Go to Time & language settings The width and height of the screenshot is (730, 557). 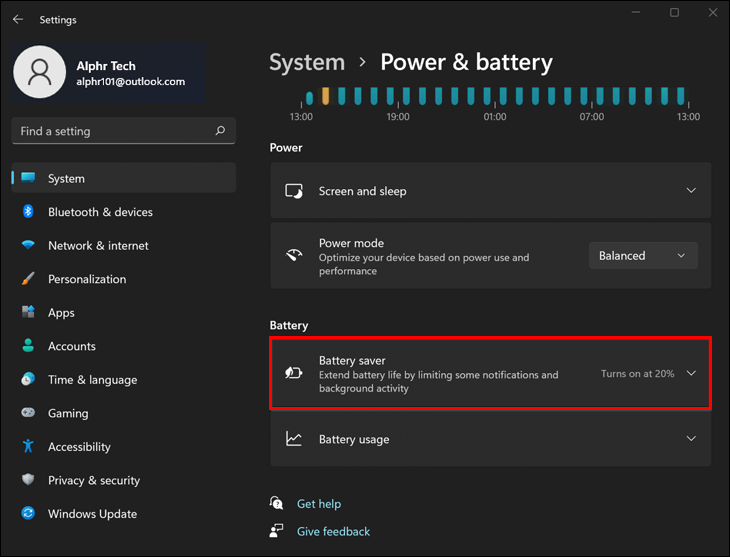pyautogui.click(x=91, y=380)
